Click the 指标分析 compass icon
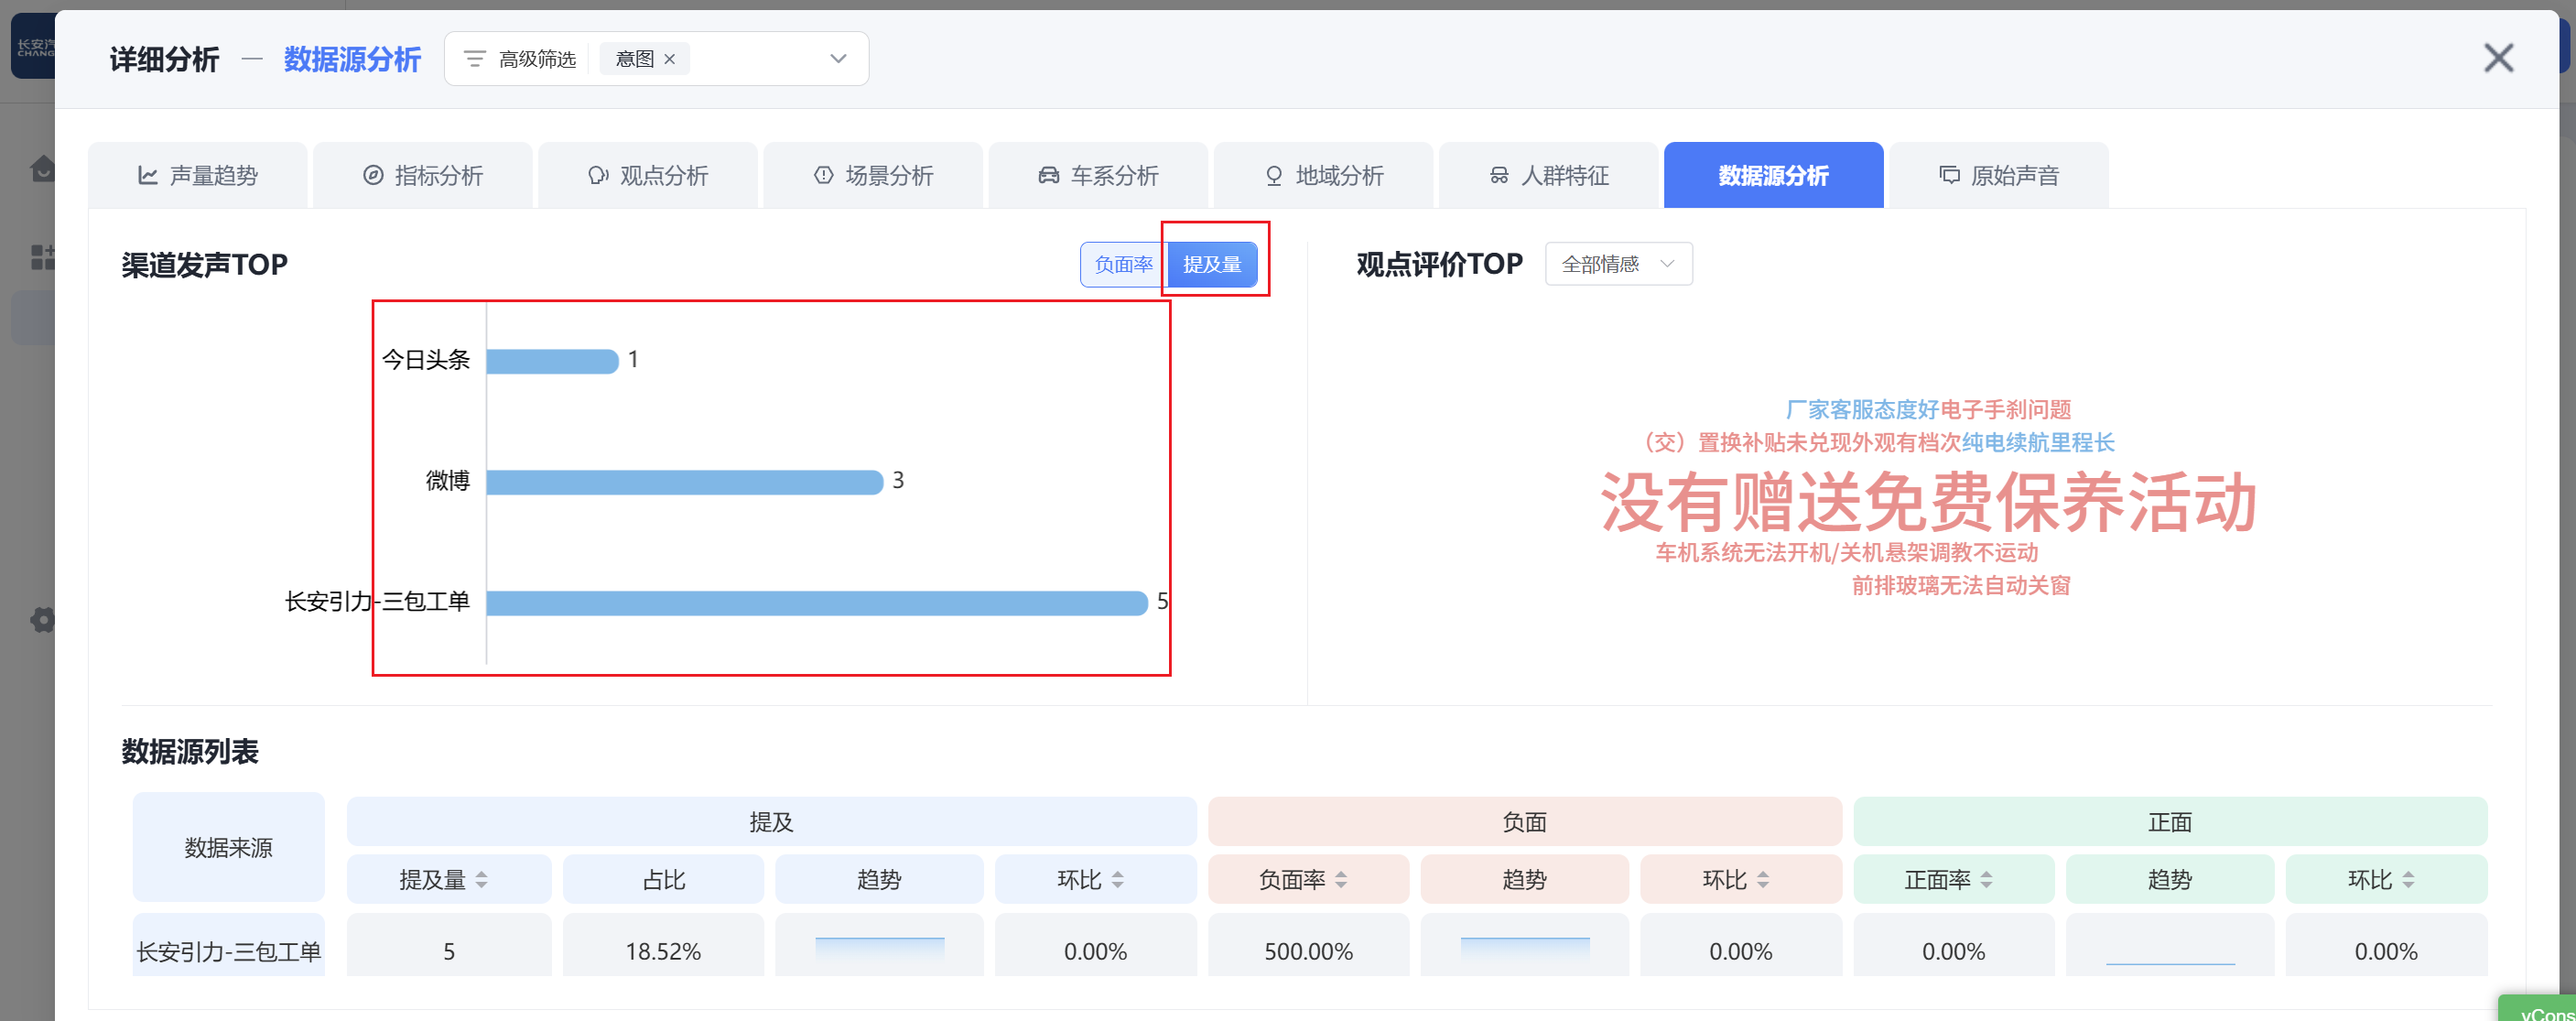Image resolution: width=2576 pixels, height=1021 pixels. click(373, 176)
